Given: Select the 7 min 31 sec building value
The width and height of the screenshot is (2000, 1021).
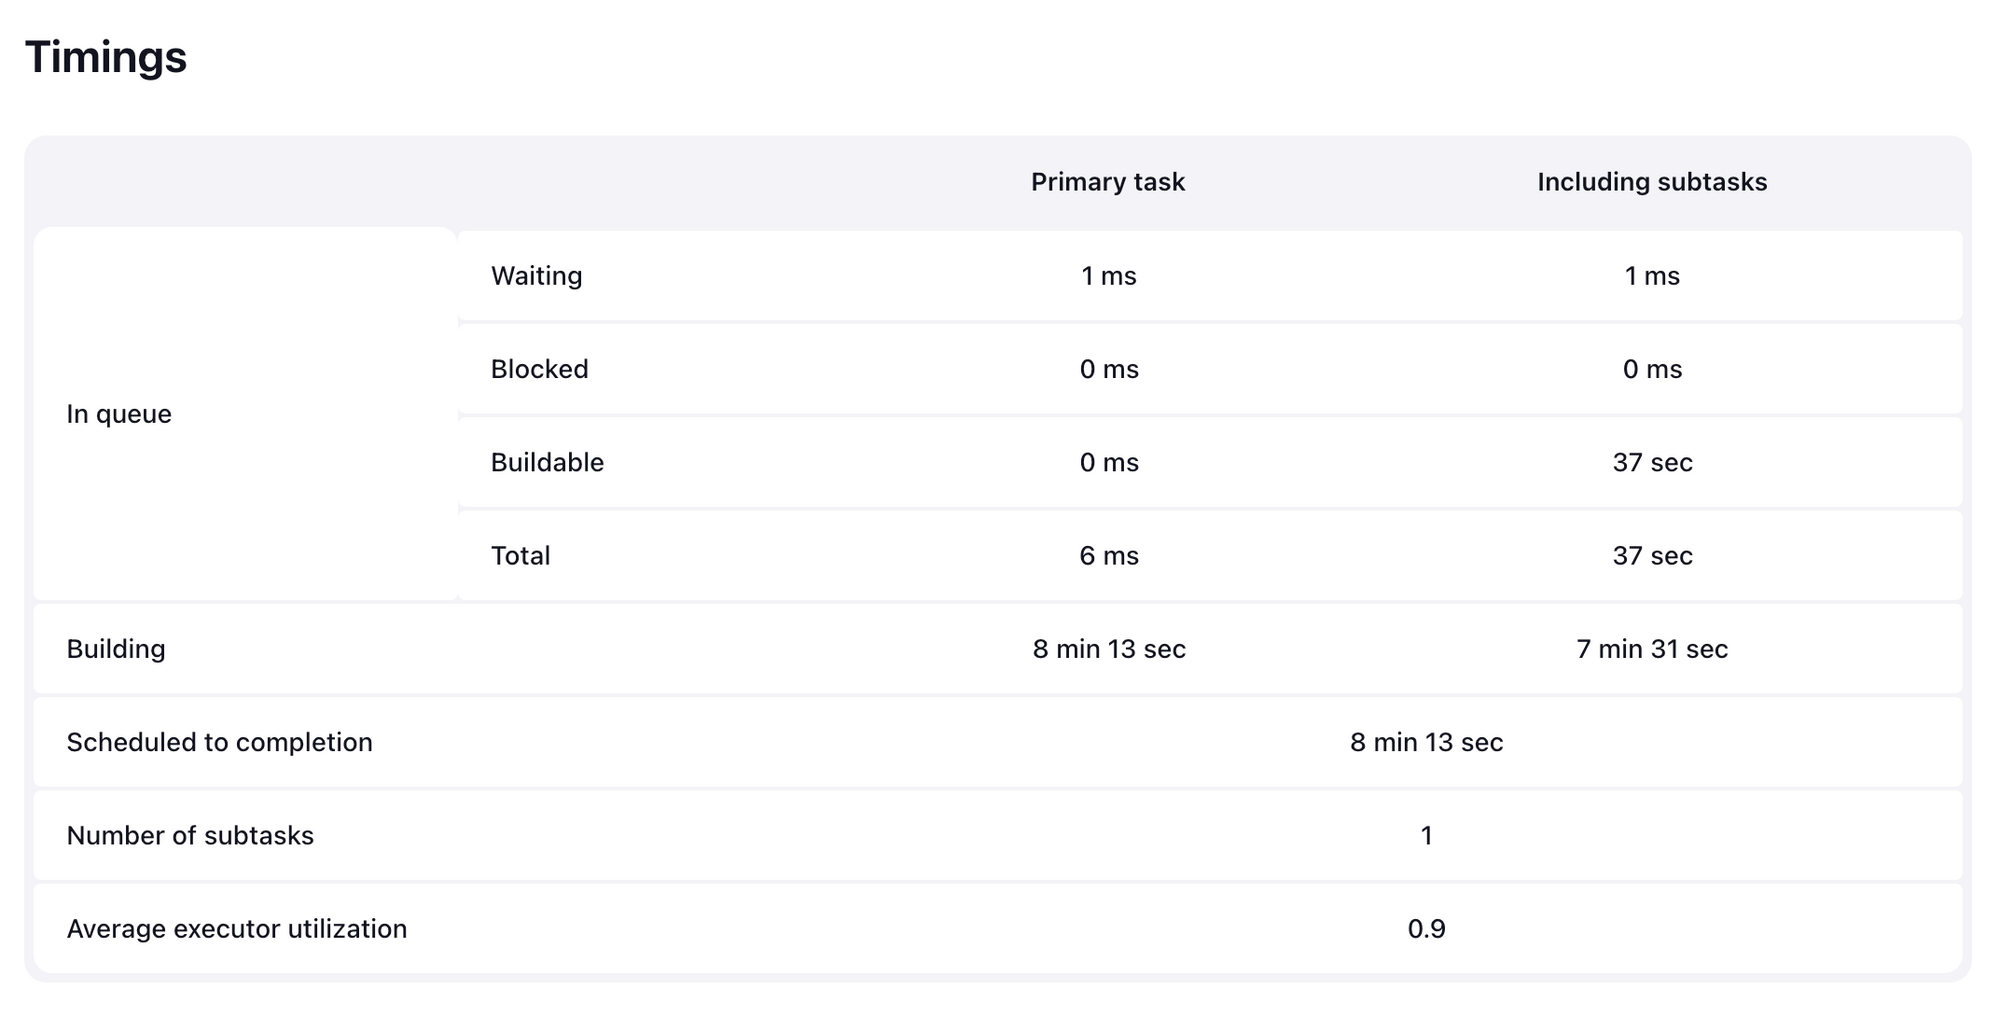Looking at the screenshot, I should 1652,649.
